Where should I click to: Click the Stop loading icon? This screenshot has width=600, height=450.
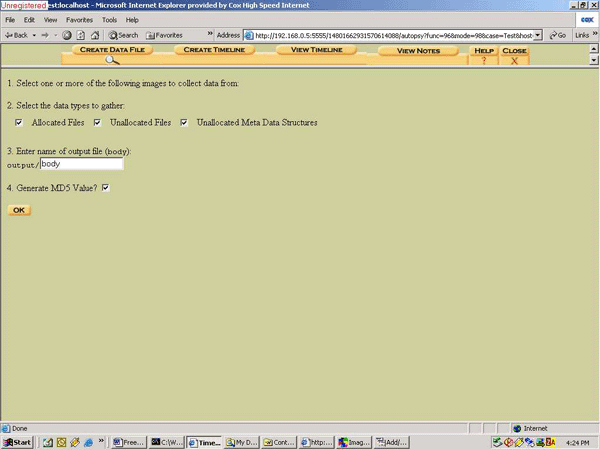(x=67, y=35)
